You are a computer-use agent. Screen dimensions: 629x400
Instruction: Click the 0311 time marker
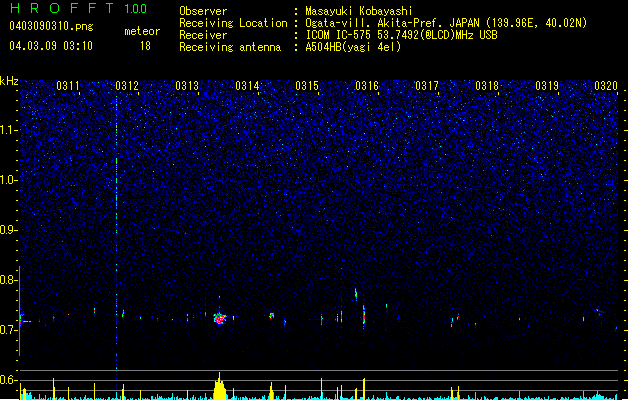[x=68, y=86]
